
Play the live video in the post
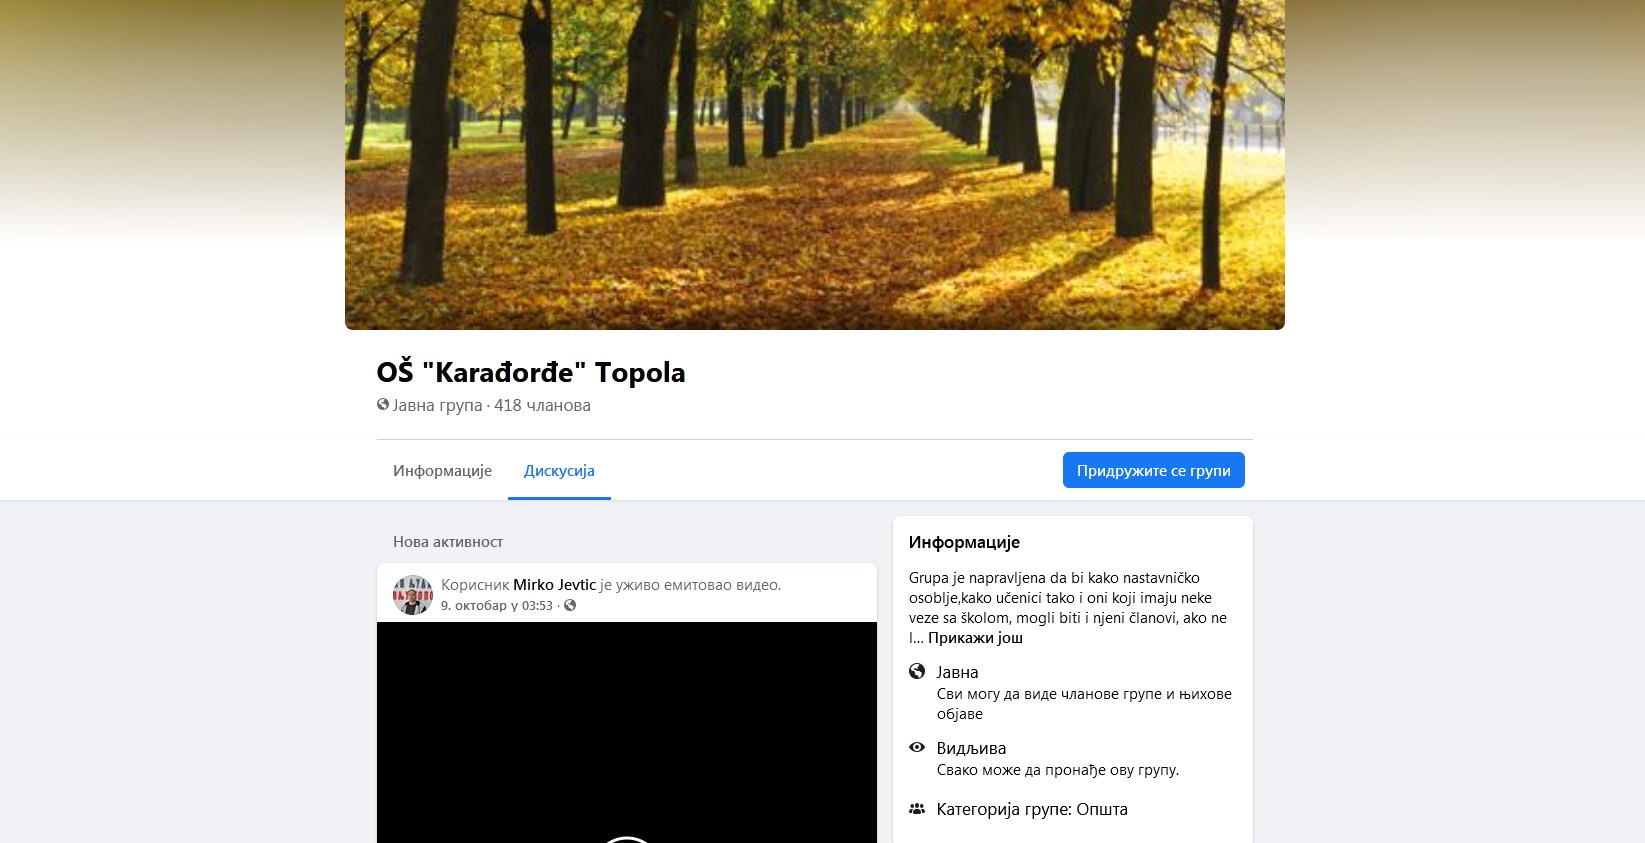(x=627, y=838)
